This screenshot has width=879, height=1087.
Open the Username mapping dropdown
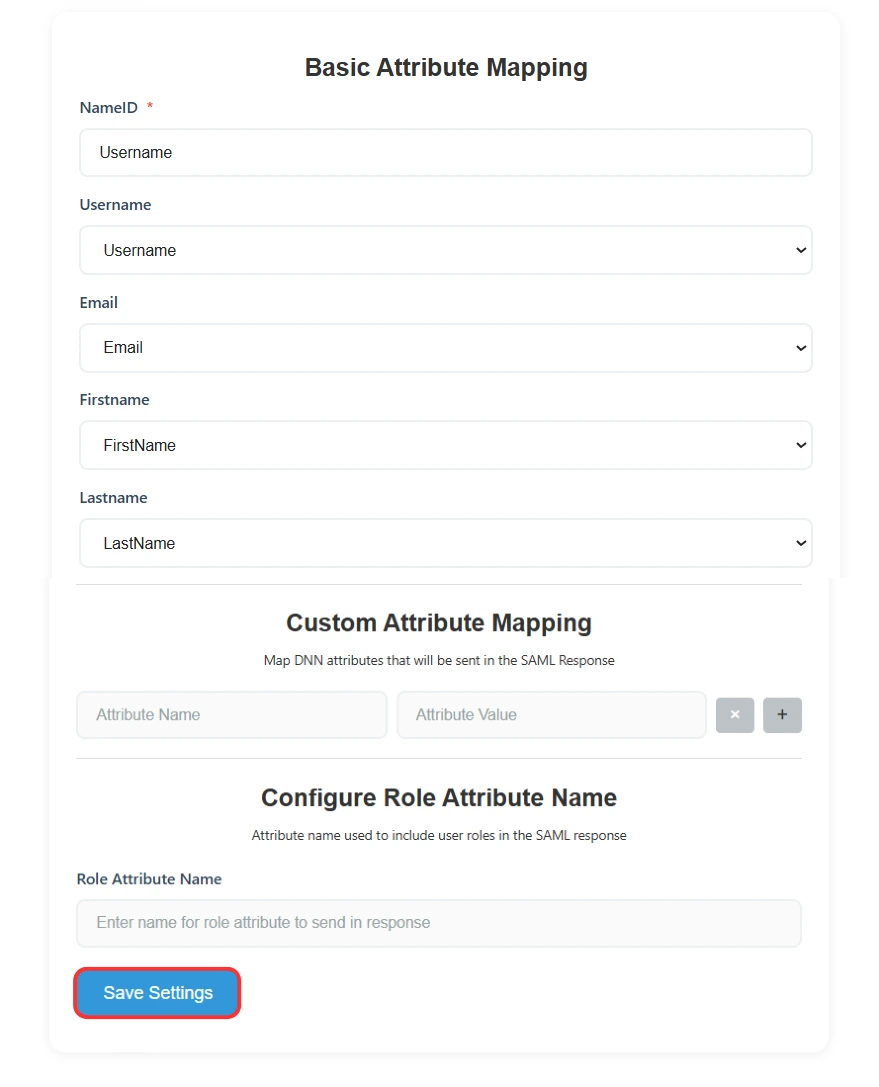point(445,250)
